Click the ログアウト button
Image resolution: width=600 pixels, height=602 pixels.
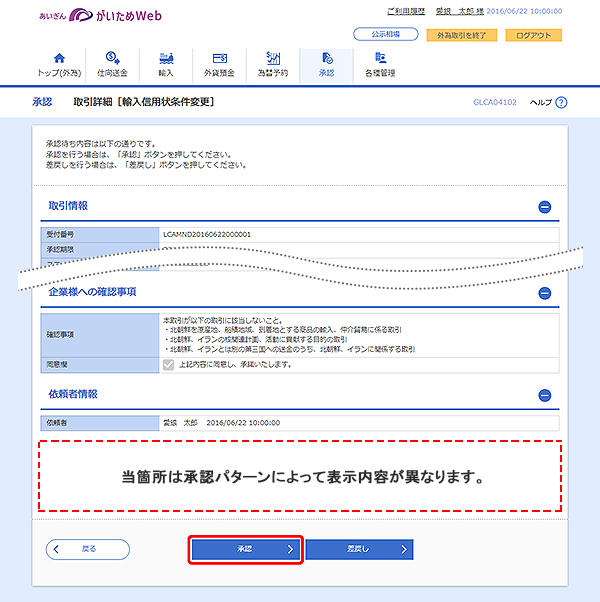534,35
